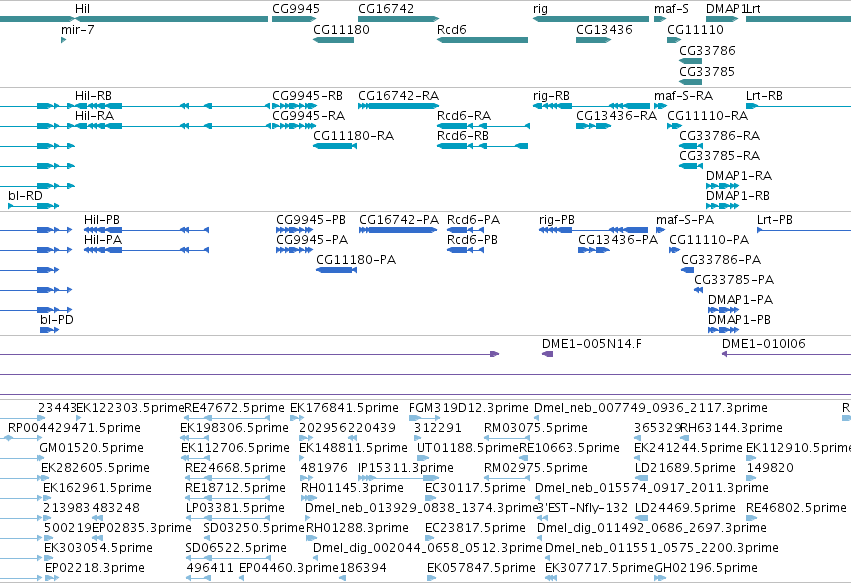Screen dimensions: 851x583
Task: Select the bl-RD transcript
Action: pos(33,206)
